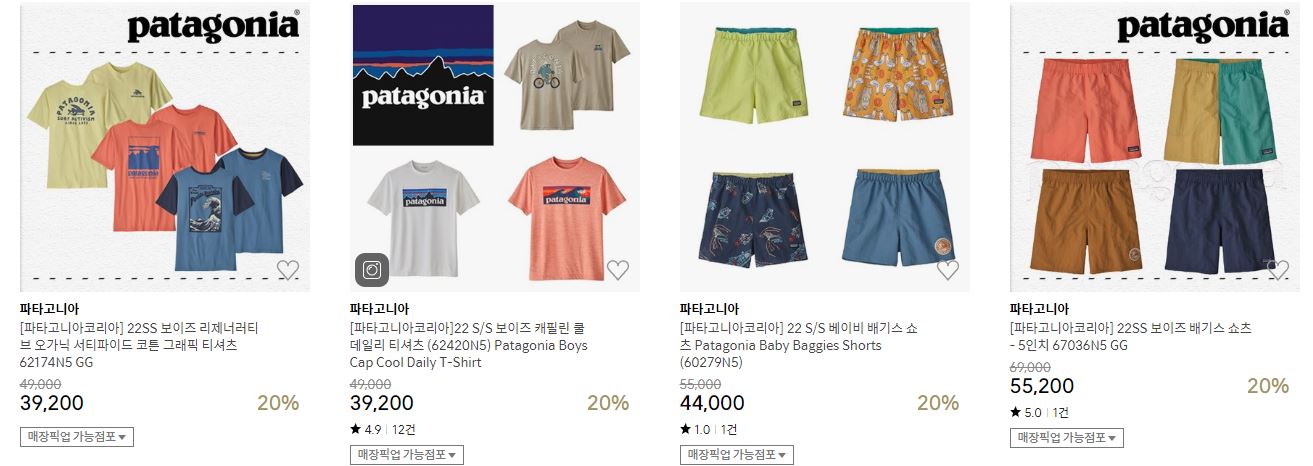The height and width of the screenshot is (466, 1313).
Task: Add the graphic t-shirts set to wishlist
Action: pos(288,270)
